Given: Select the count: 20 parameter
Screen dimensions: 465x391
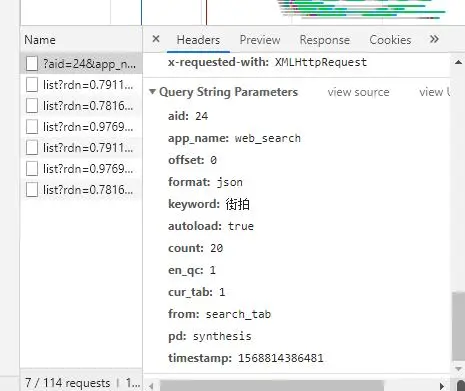Looking at the screenshot, I should tap(196, 248).
